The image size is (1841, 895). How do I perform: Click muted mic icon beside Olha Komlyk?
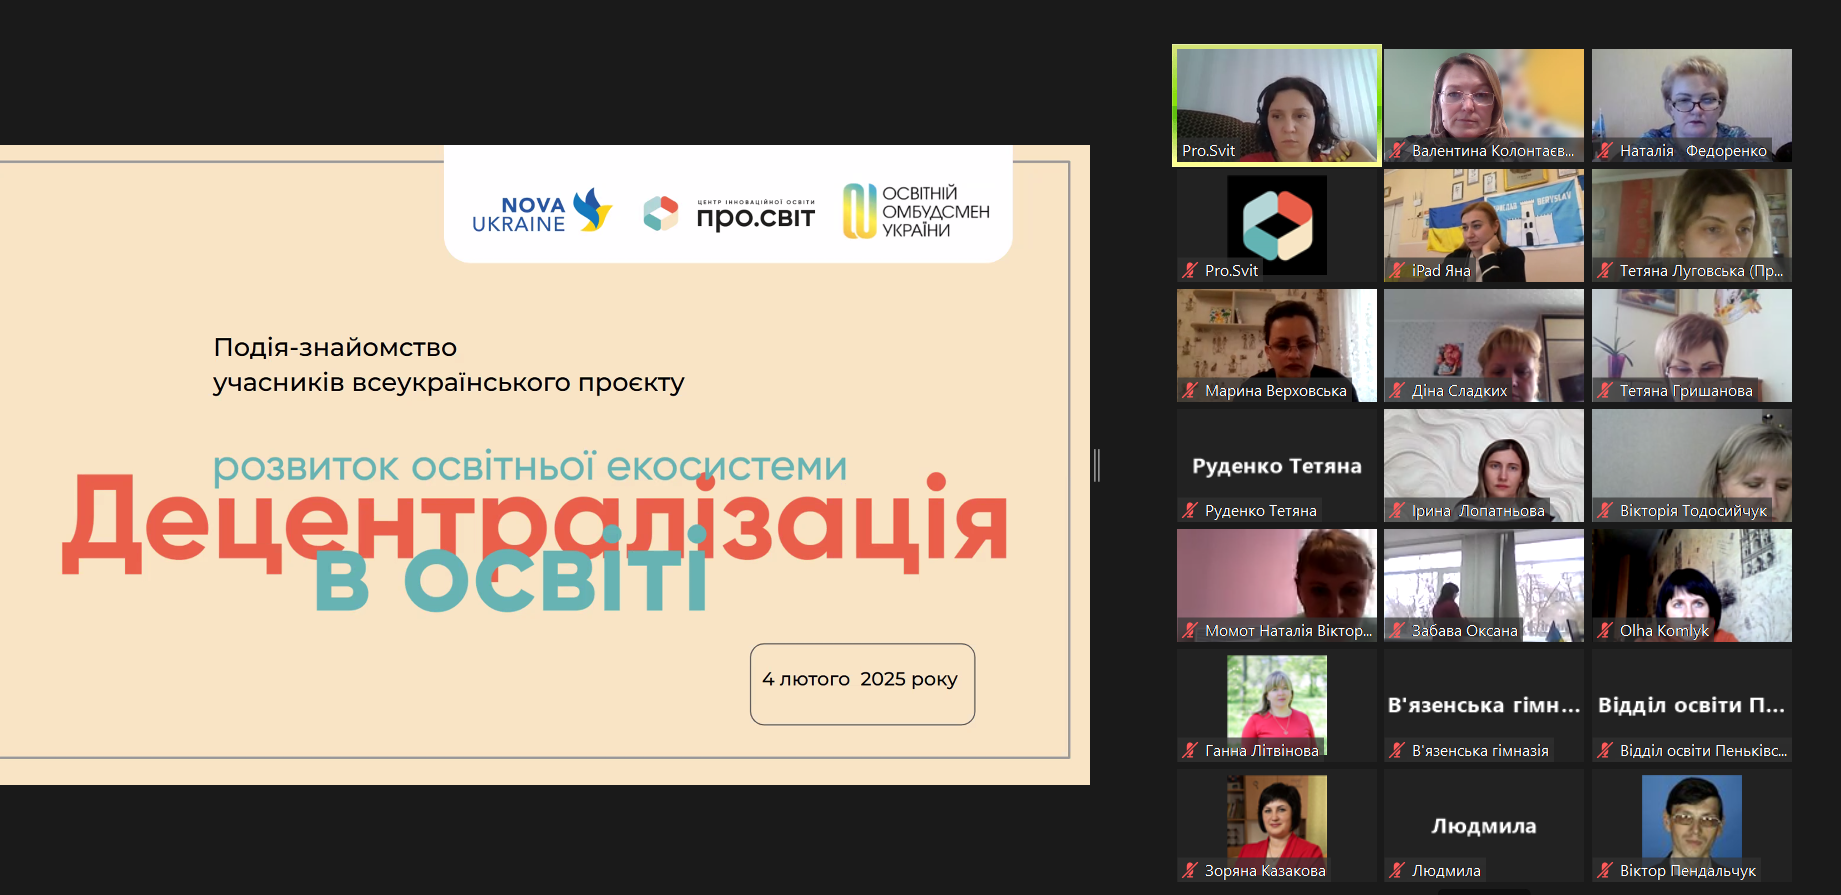(x=1605, y=631)
